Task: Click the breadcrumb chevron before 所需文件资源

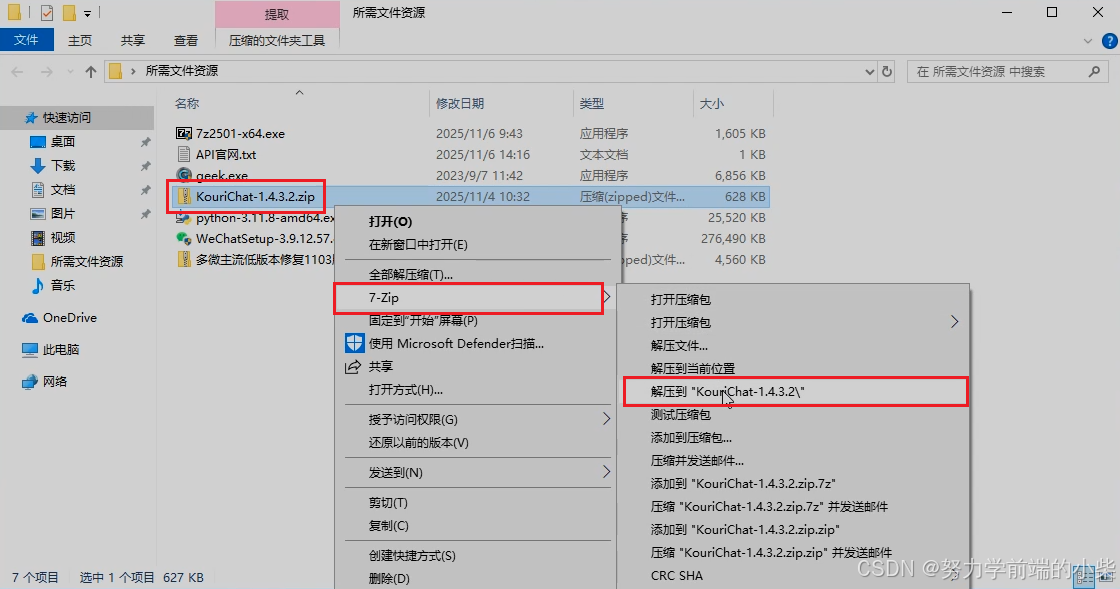Action: click(133, 71)
